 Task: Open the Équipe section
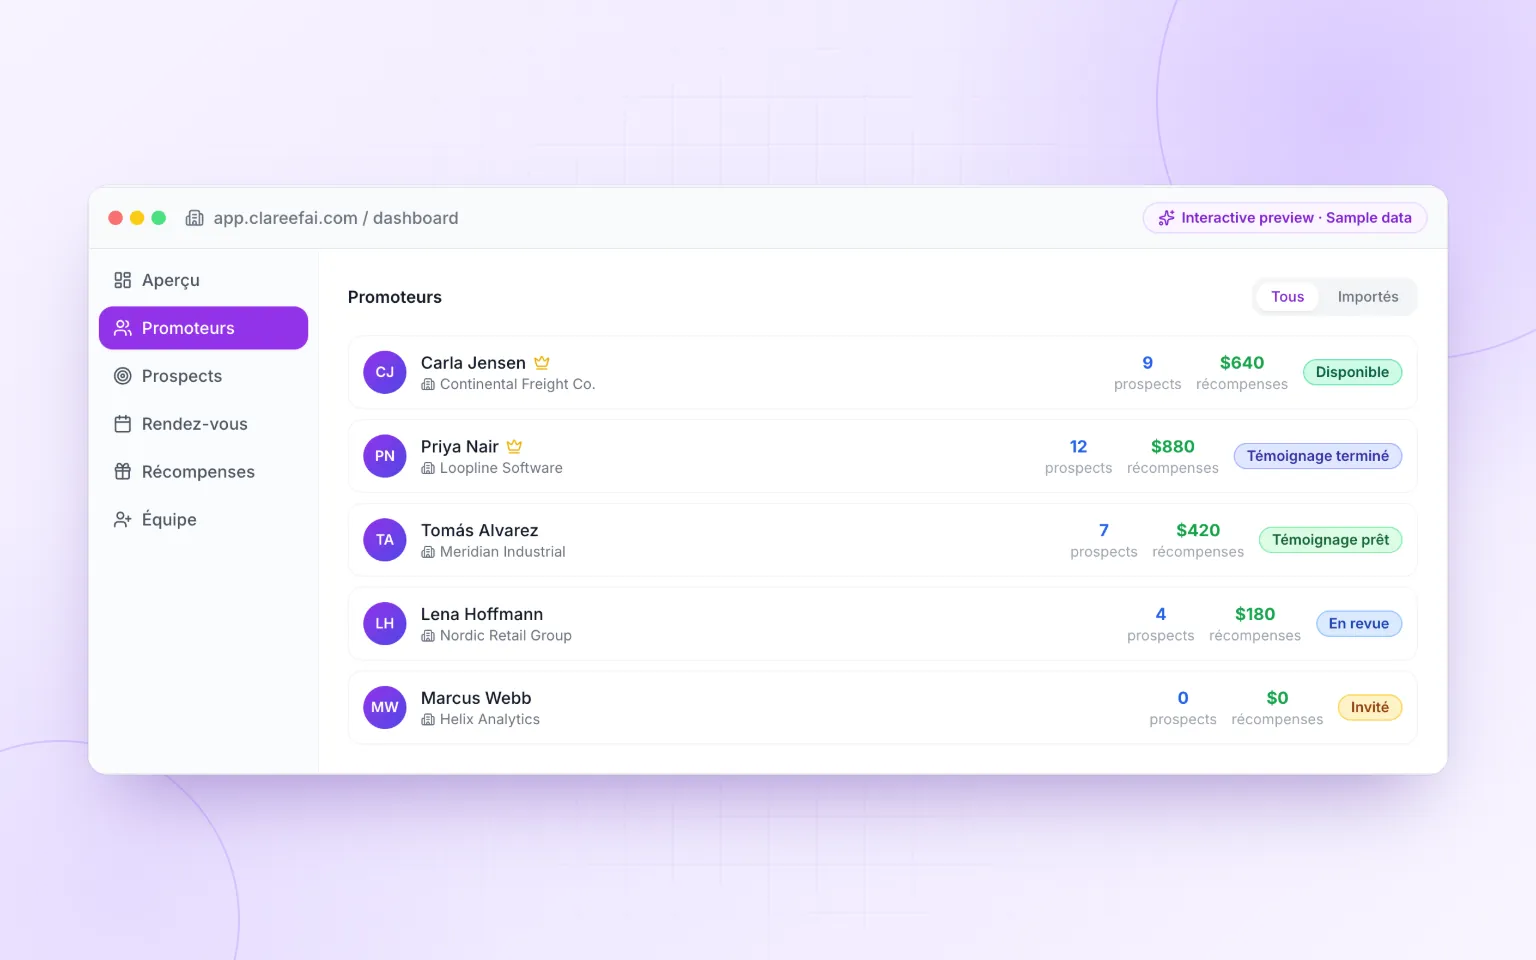203,520
